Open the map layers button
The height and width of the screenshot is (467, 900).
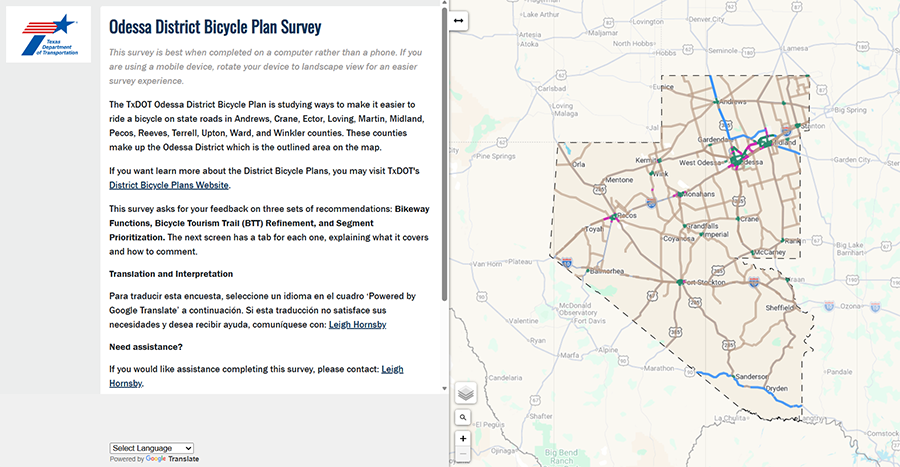(465, 394)
